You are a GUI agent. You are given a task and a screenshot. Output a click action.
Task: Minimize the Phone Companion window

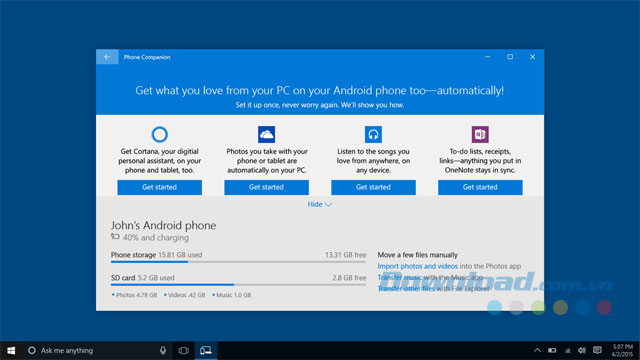(488, 57)
